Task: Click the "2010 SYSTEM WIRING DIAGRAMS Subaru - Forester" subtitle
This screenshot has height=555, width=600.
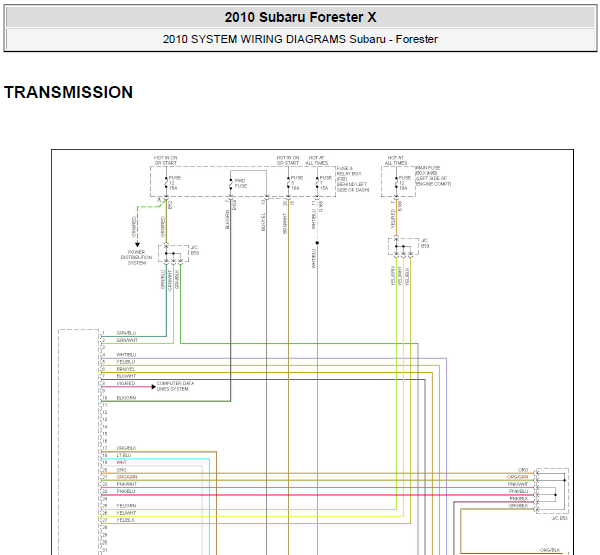Action: [300, 39]
